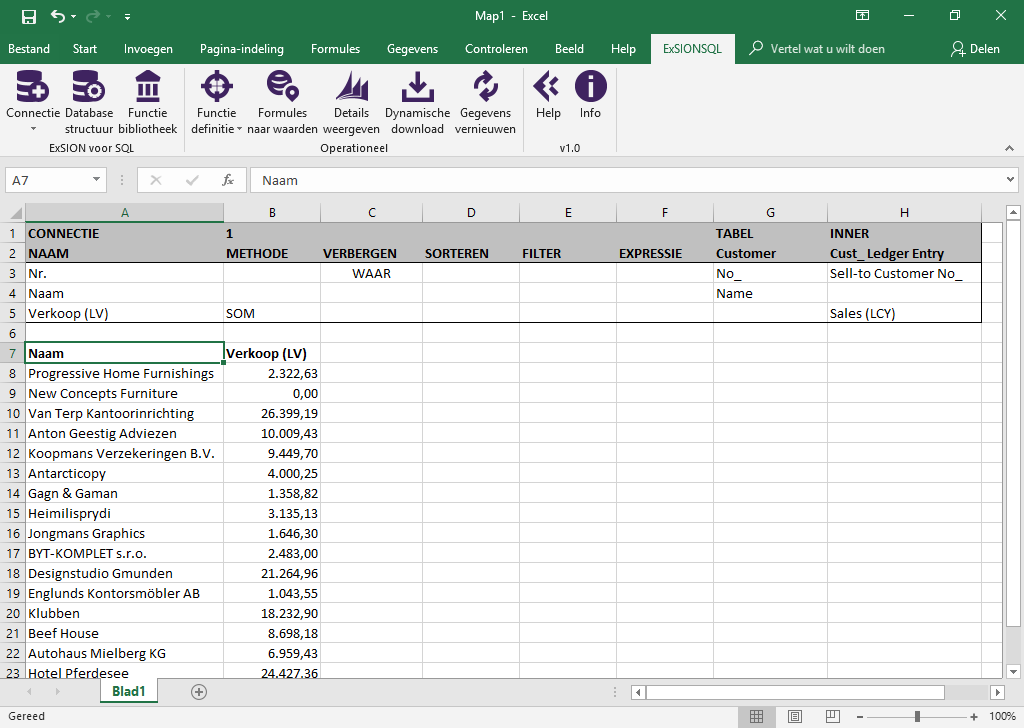Click the horizontal scrollbar thumb

795,692
